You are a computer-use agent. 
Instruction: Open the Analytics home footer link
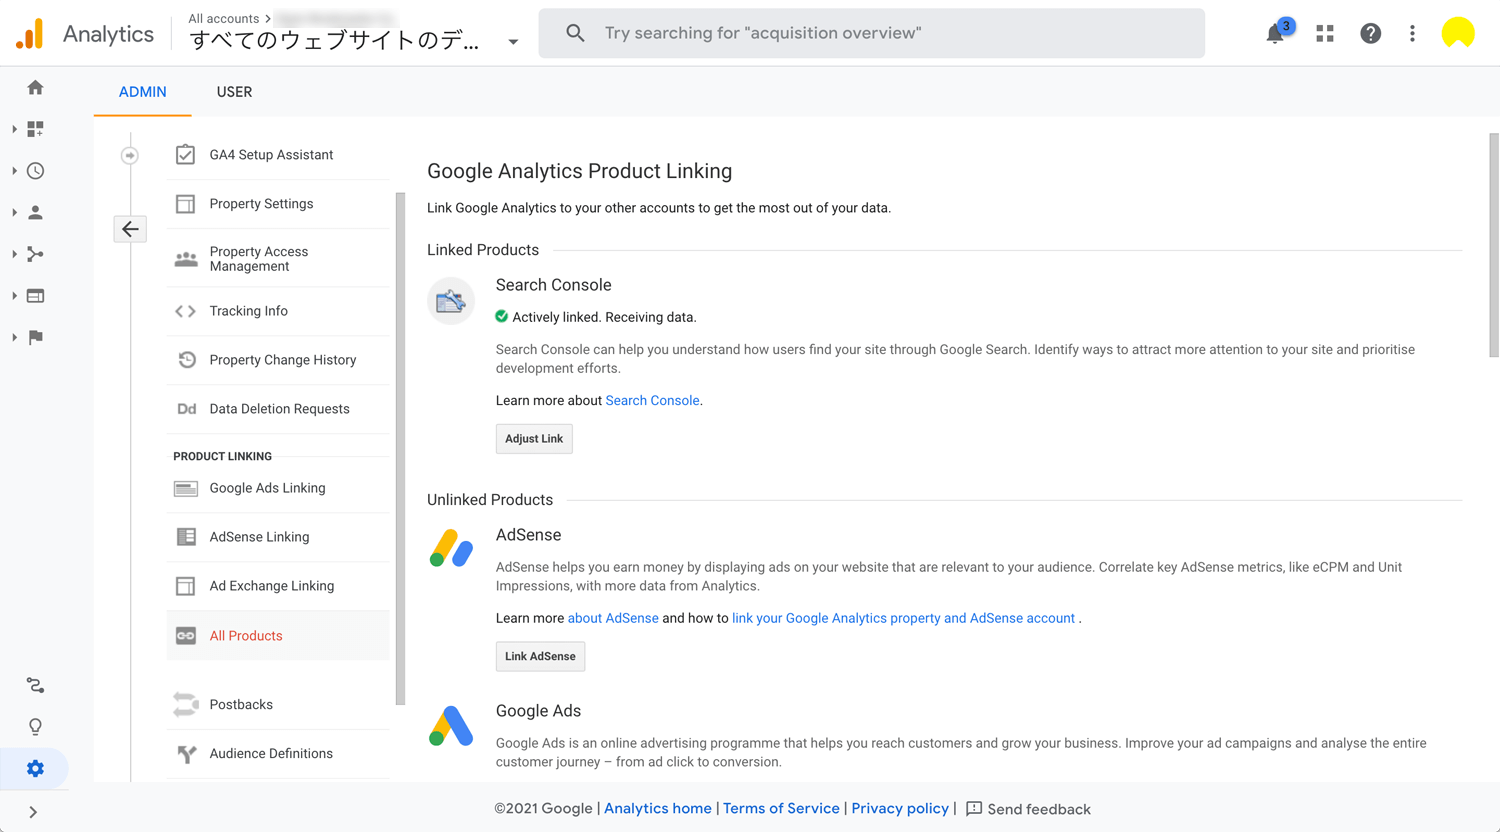[x=658, y=809]
